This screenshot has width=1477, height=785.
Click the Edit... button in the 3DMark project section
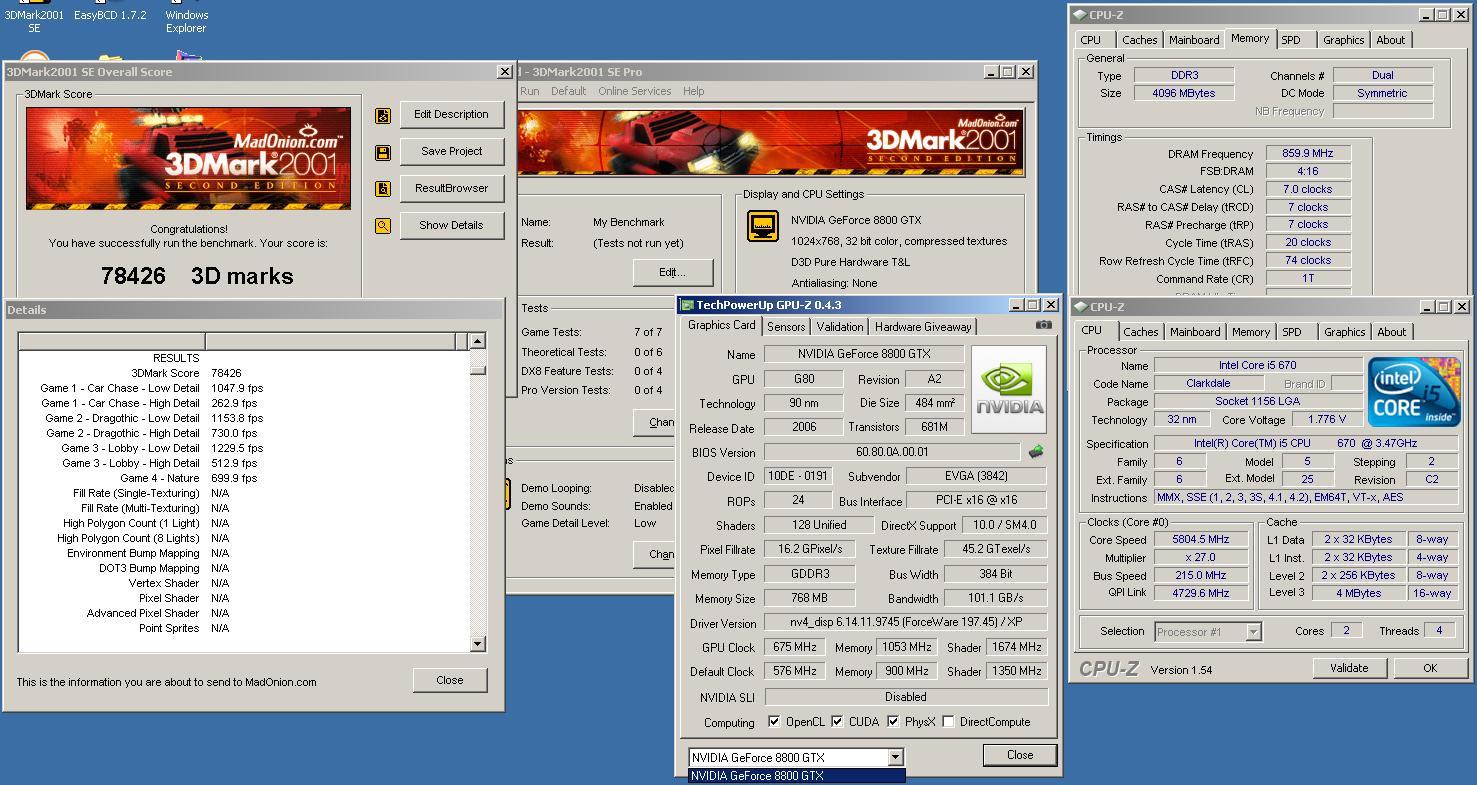(x=672, y=272)
